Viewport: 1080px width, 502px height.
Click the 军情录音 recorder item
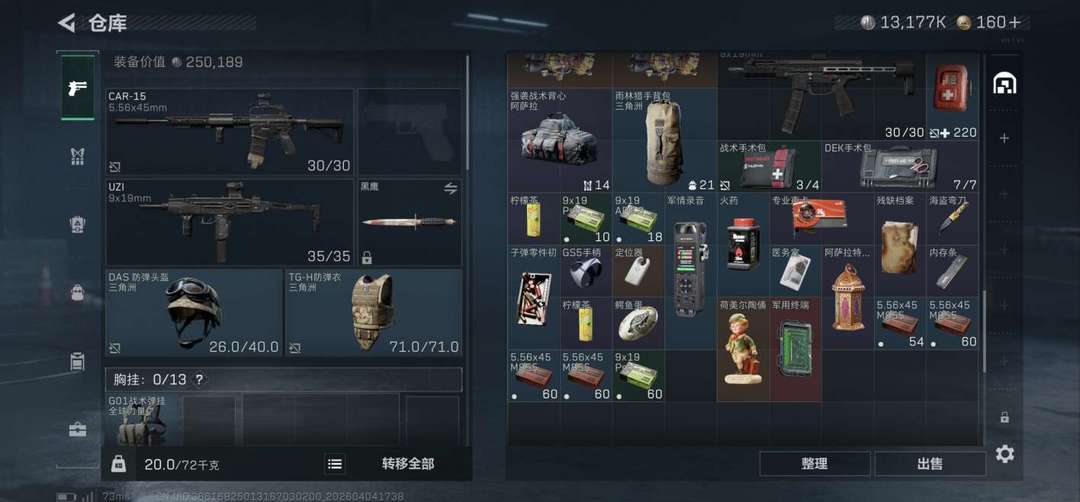(690, 261)
